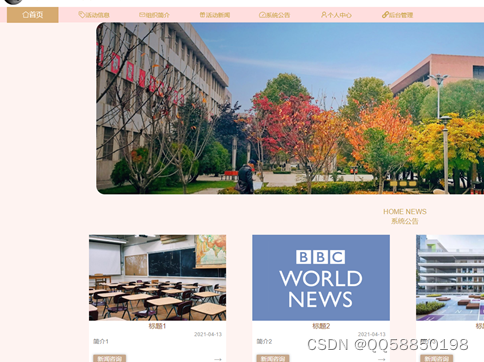Click the 标题1 card title
This screenshot has height=362, width=484.
(157, 326)
